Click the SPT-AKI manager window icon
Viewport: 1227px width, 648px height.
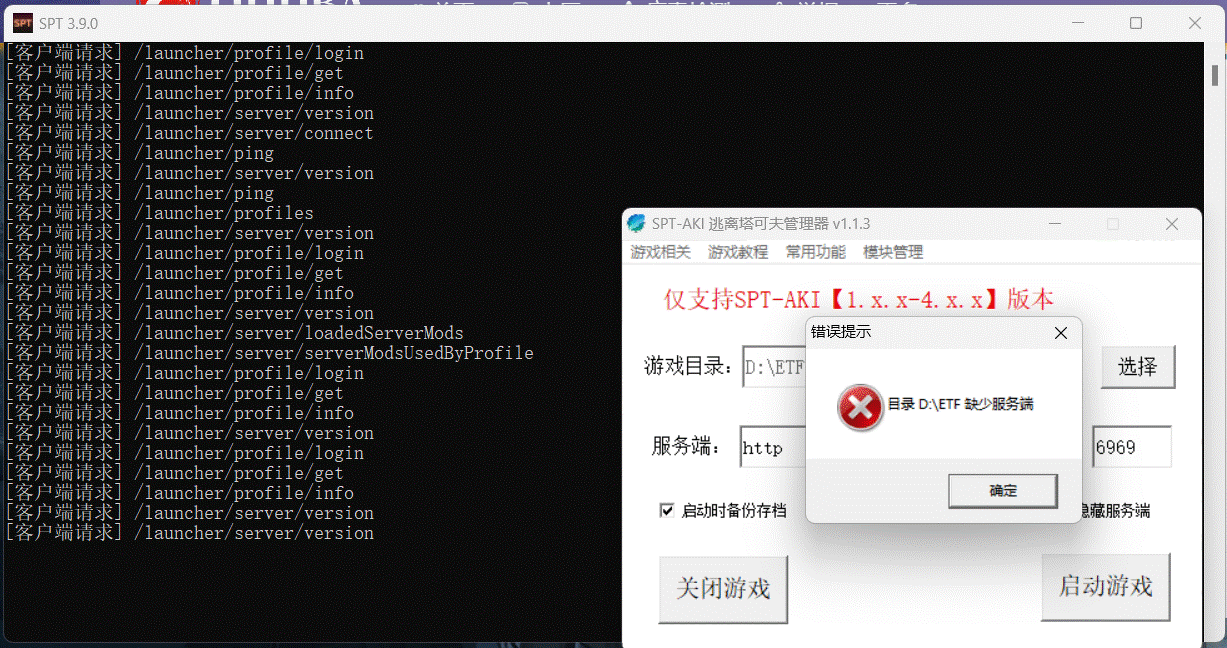pos(637,224)
